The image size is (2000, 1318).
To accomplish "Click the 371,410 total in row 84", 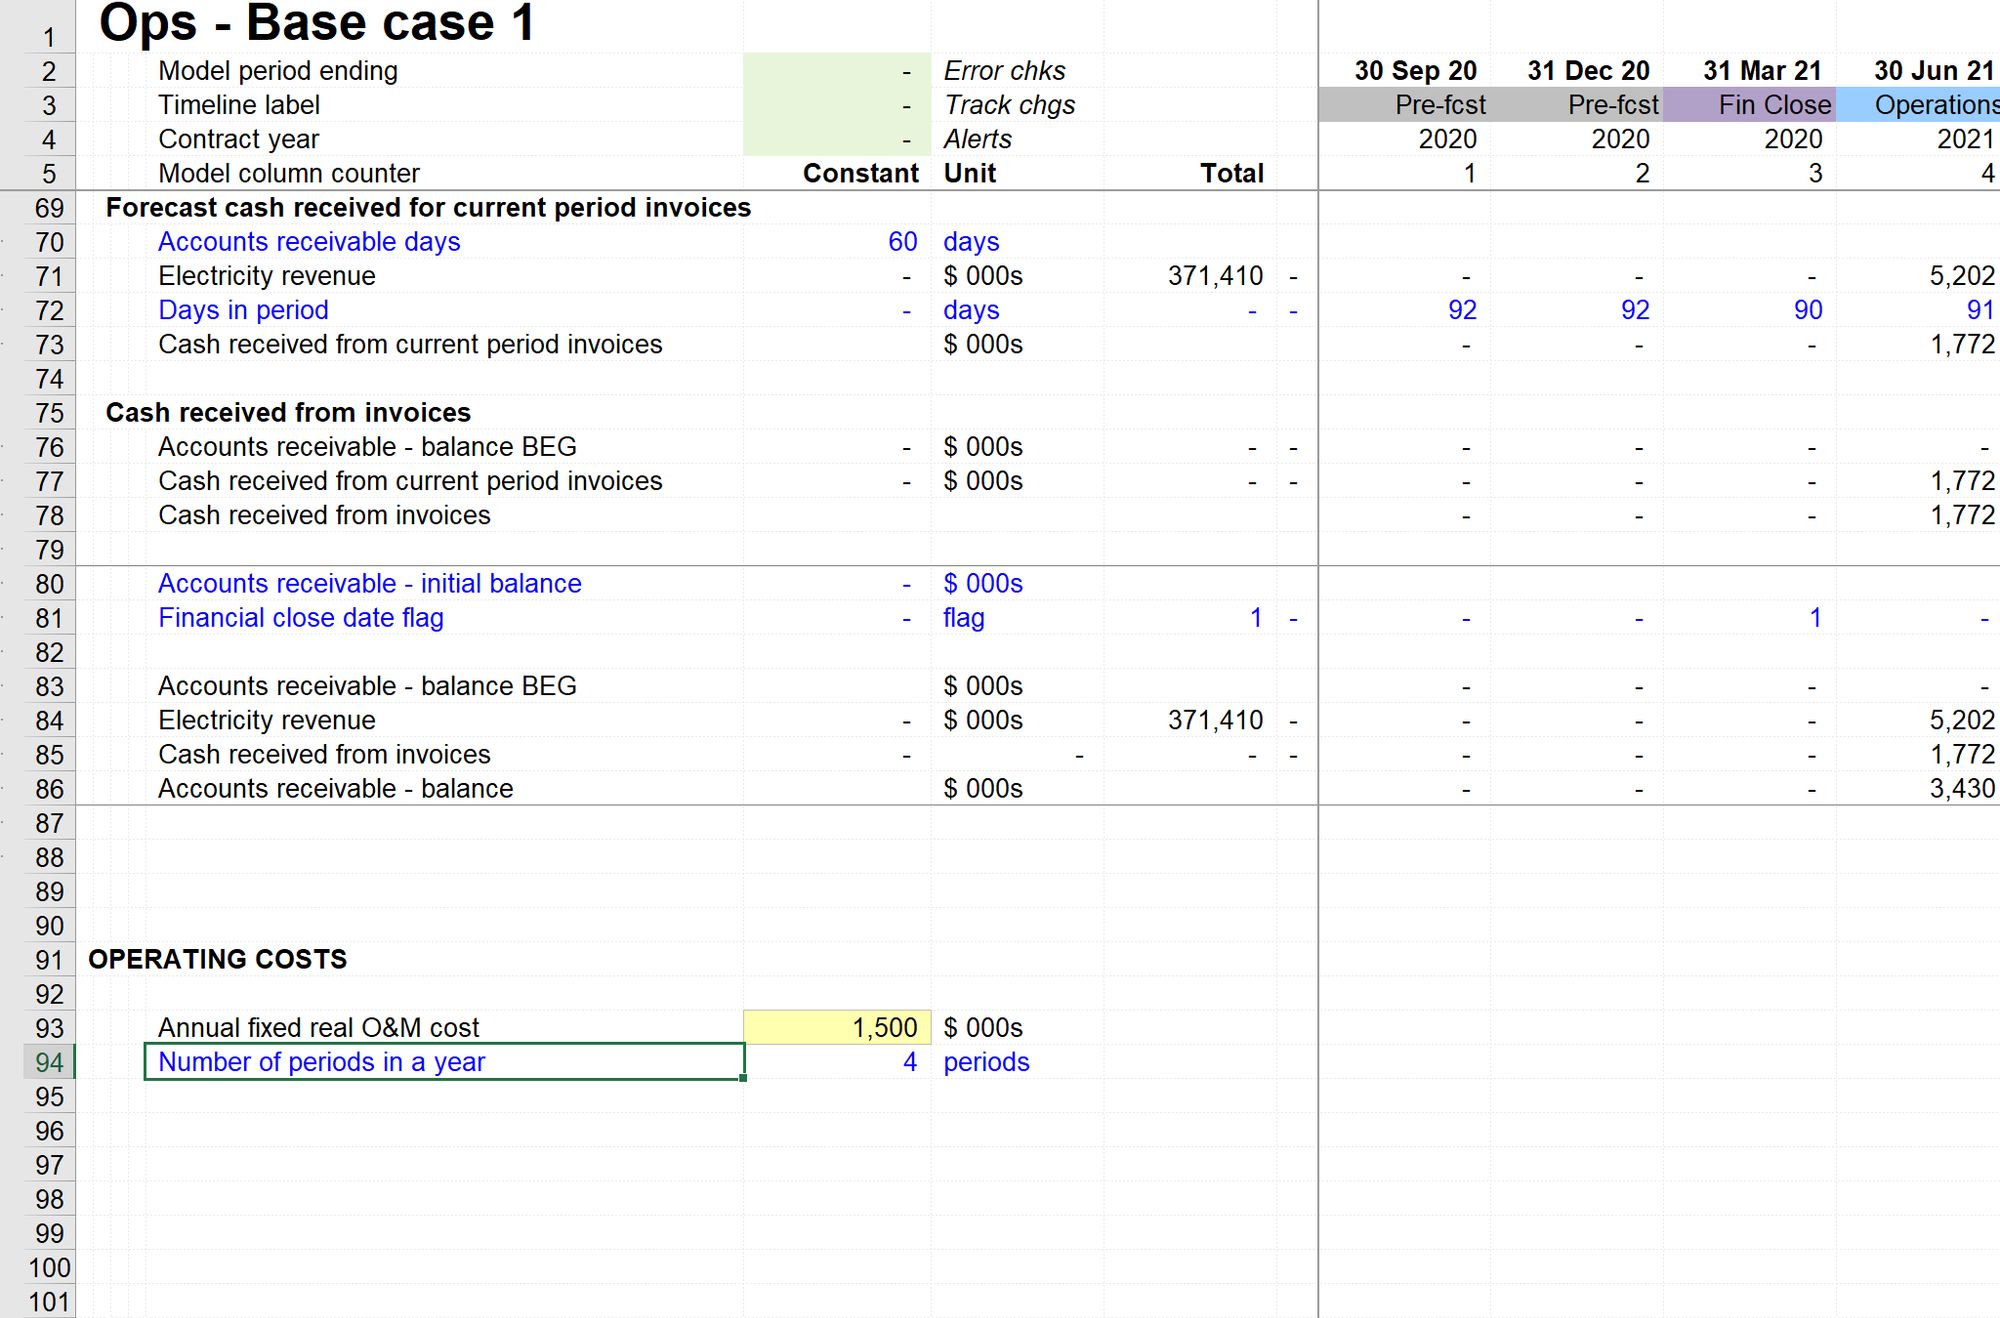I will (1215, 720).
